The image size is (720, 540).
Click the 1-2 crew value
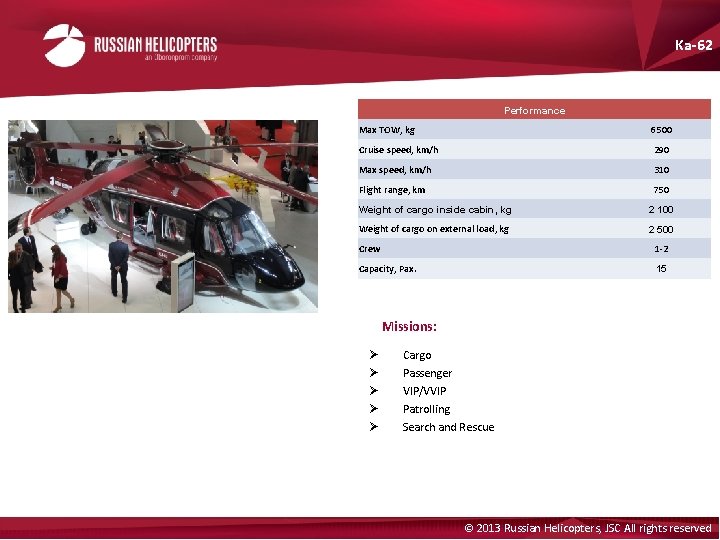[661, 249]
